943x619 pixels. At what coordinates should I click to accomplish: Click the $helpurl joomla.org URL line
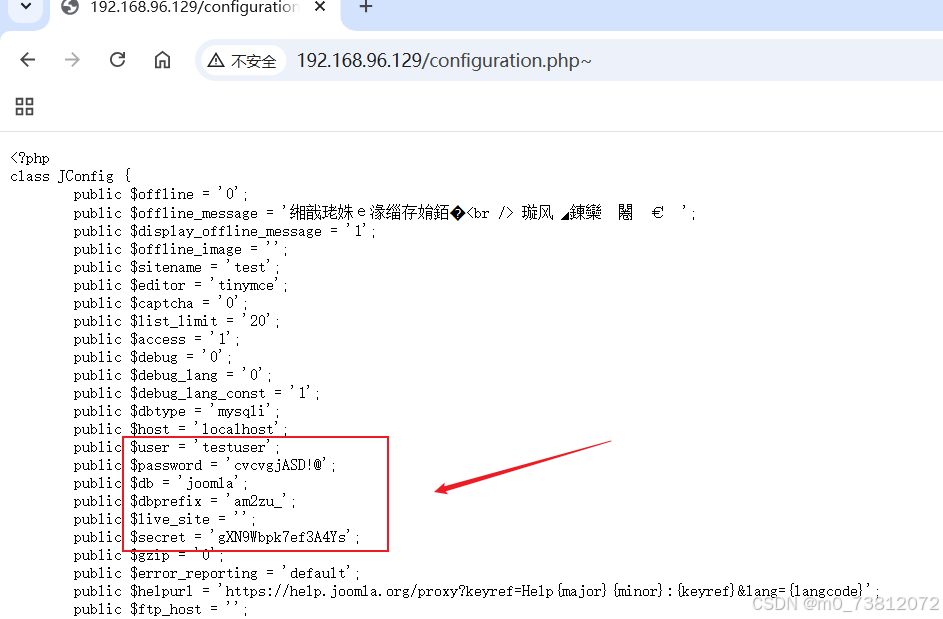coord(476,591)
